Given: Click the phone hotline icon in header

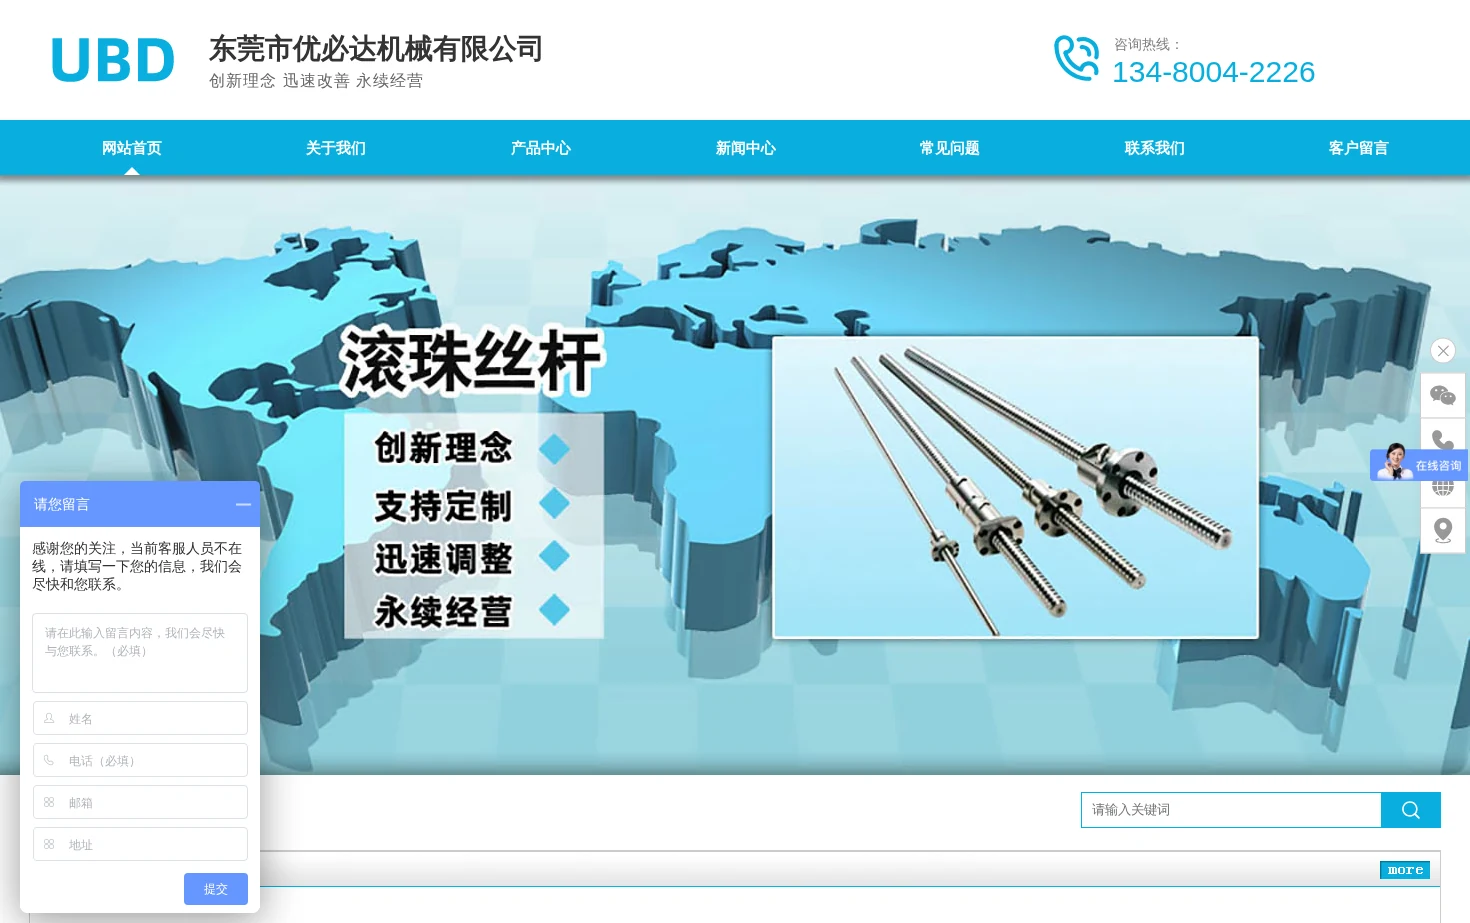Looking at the screenshot, I should point(1076,58).
